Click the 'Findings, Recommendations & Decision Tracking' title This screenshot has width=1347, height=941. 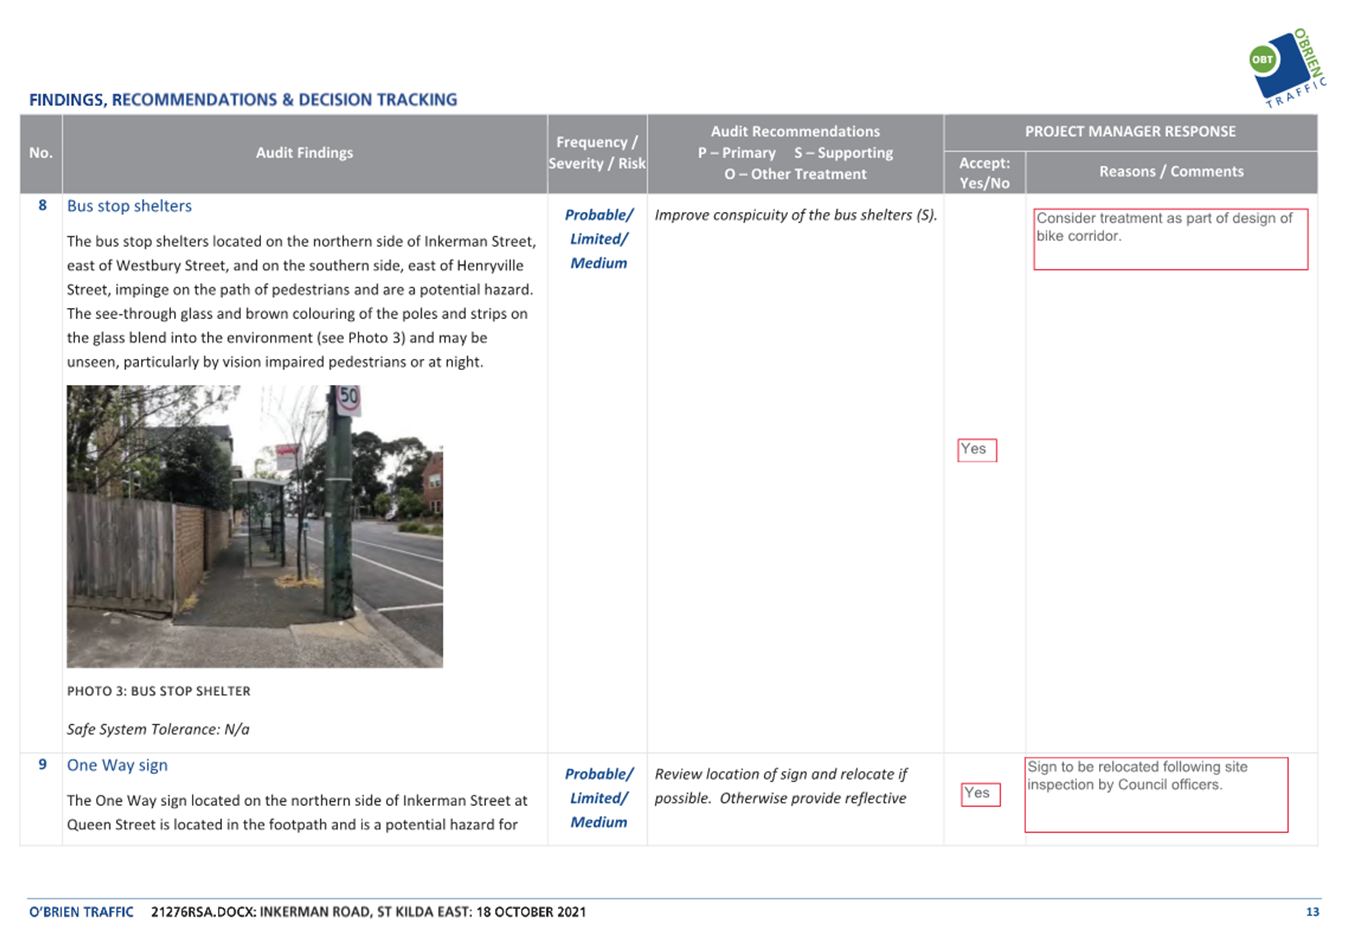(243, 100)
